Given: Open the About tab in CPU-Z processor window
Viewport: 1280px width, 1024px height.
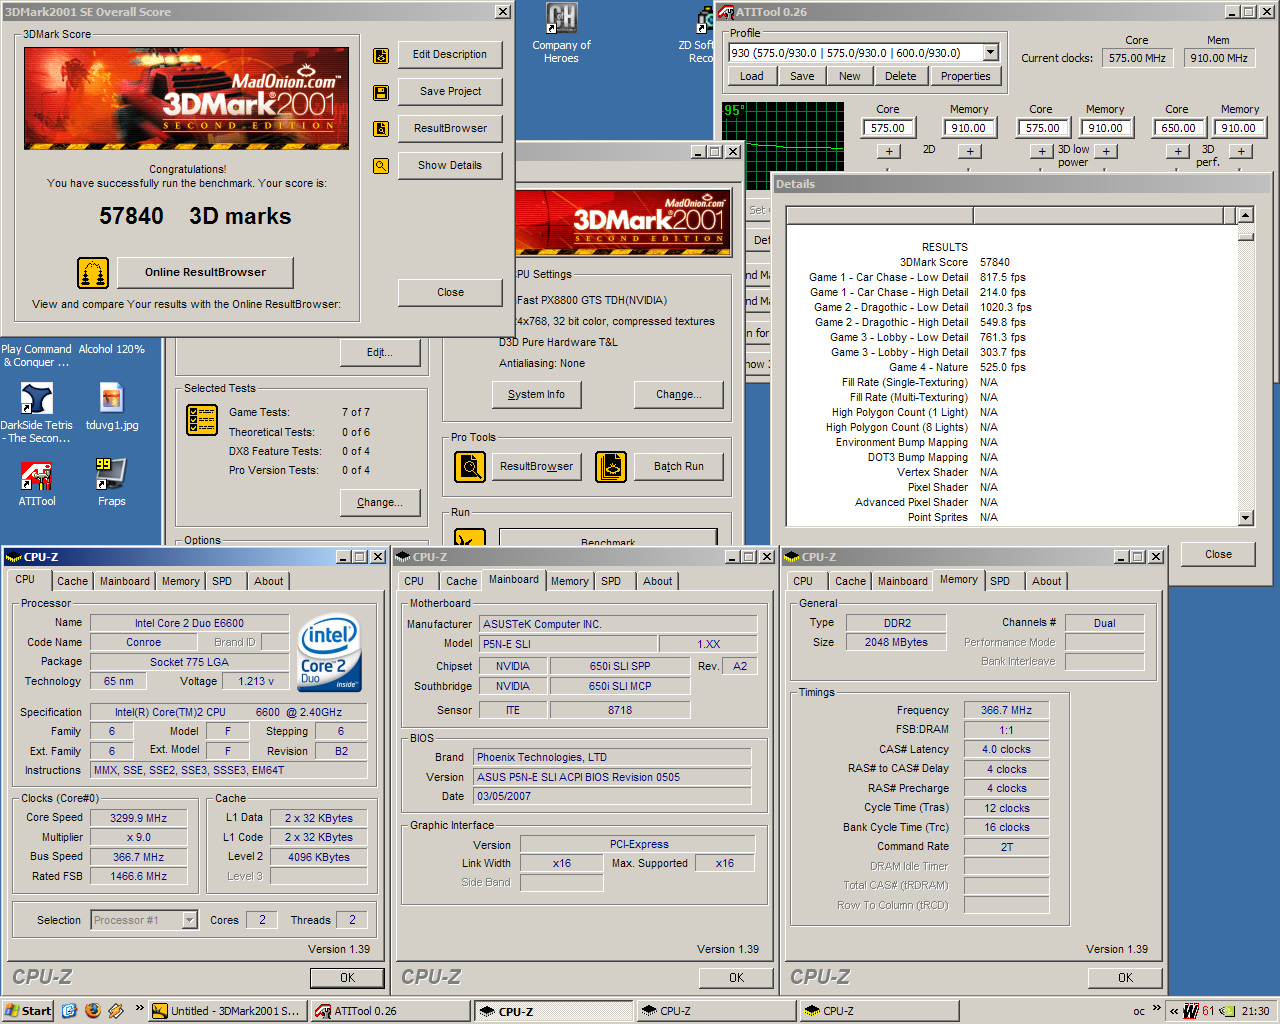Looking at the screenshot, I should (x=268, y=581).
